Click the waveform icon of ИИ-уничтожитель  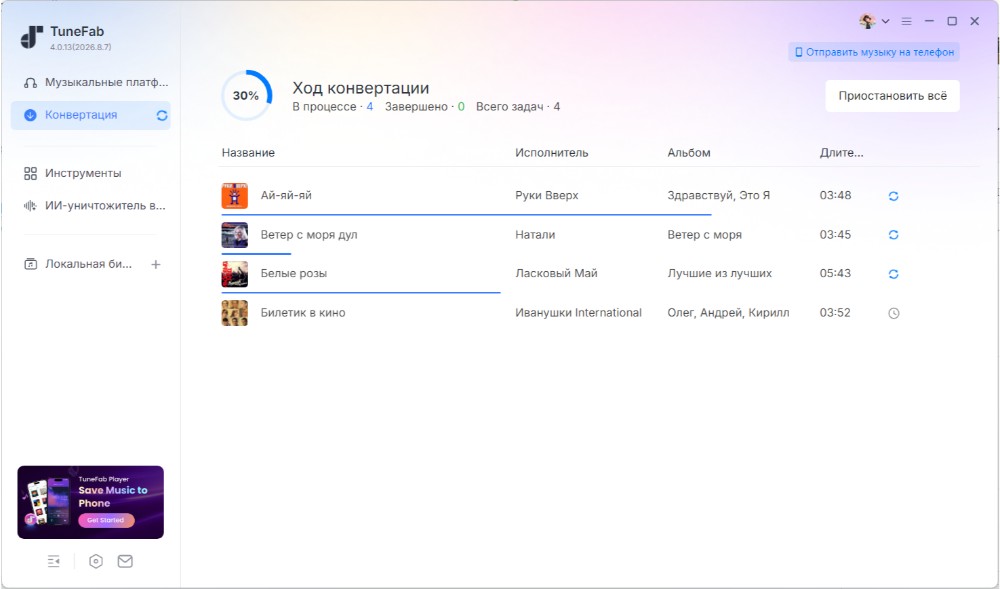pos(30,206)
